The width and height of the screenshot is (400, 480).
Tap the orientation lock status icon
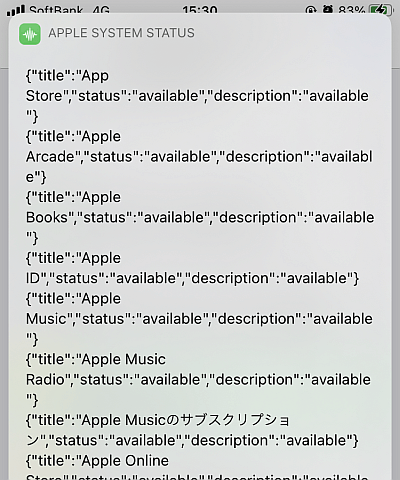(310, 11)
